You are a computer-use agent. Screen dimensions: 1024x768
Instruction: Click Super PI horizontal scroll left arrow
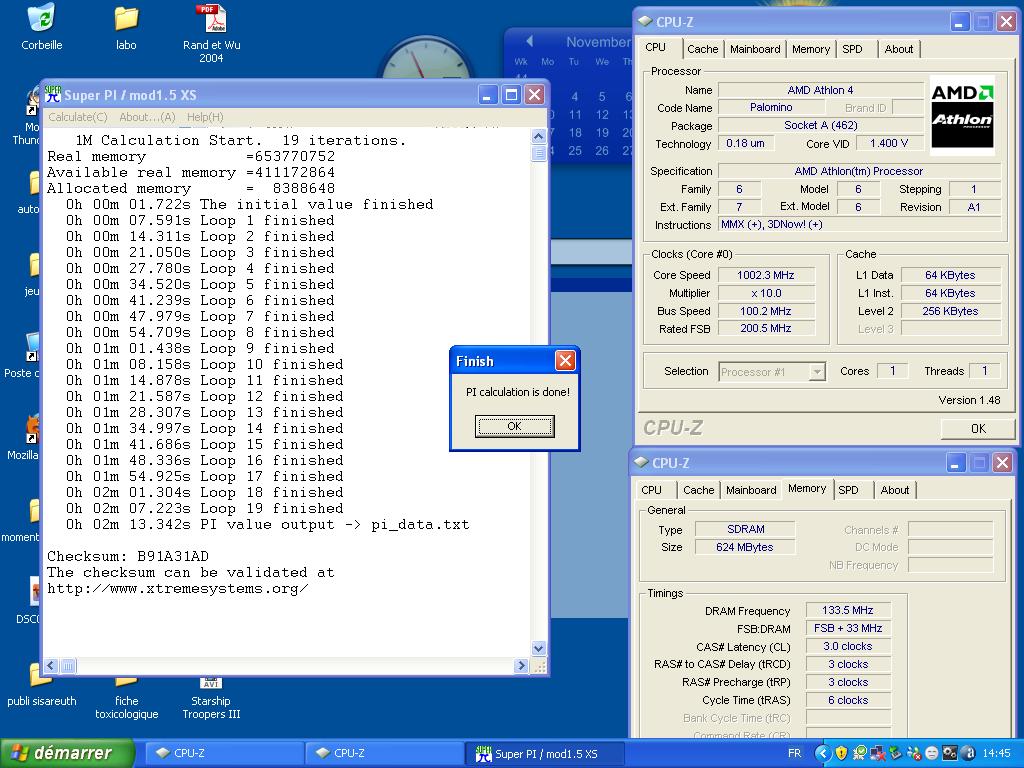tap(51, 665)
